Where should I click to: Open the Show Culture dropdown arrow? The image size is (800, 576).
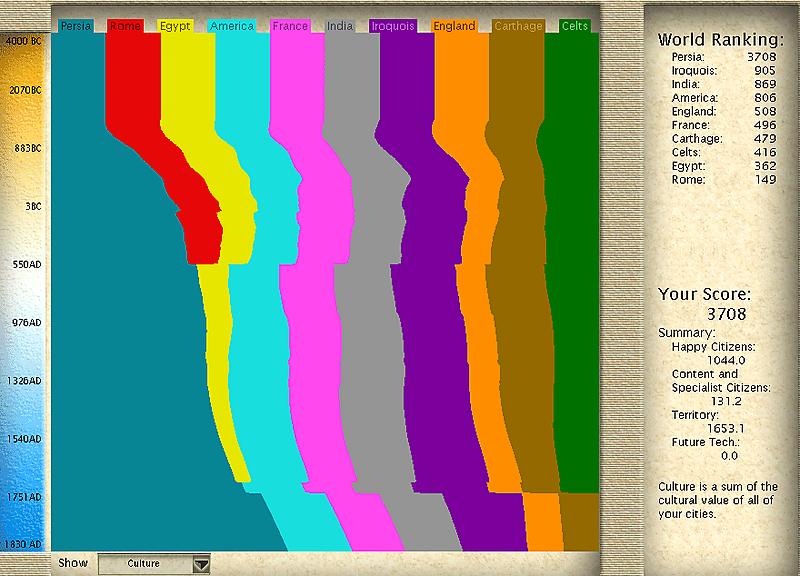(x=202, y=564)
